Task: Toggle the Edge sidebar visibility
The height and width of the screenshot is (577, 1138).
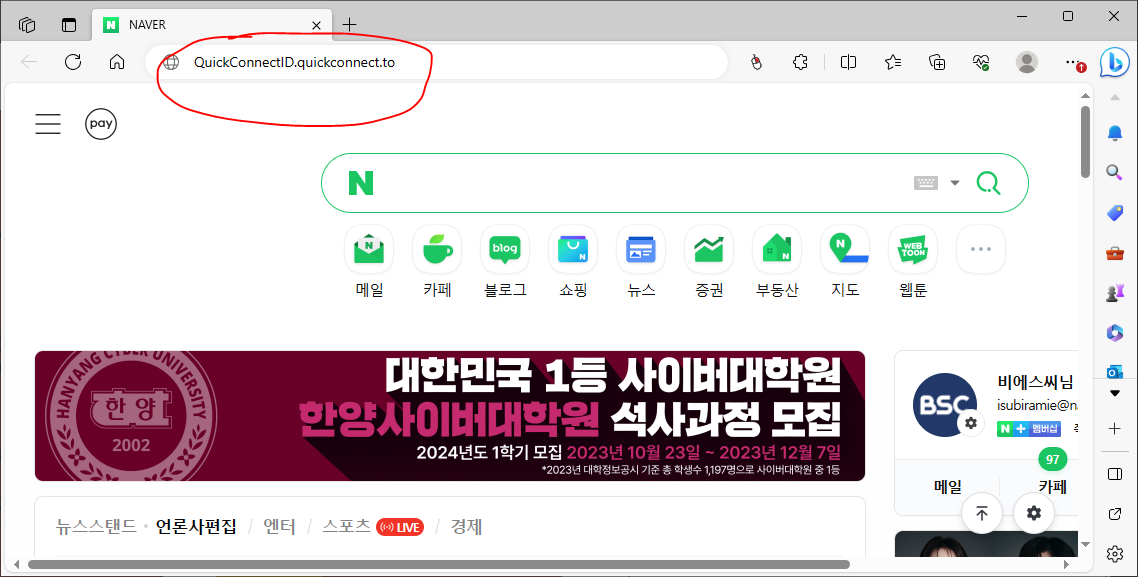Action: 1115,475
